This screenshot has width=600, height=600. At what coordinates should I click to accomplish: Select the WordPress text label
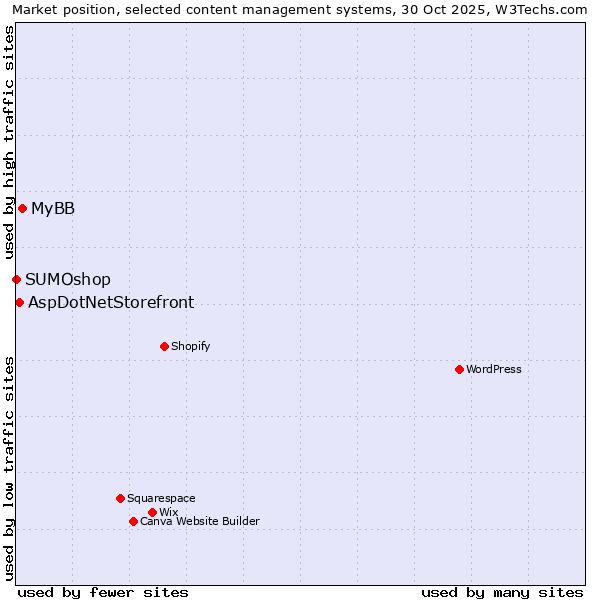(x=494, y=369)
